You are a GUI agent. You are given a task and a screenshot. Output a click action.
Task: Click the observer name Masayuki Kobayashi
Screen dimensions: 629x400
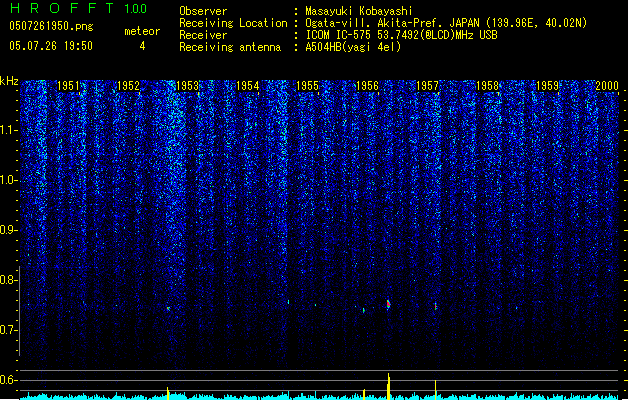tap(359, 11)
